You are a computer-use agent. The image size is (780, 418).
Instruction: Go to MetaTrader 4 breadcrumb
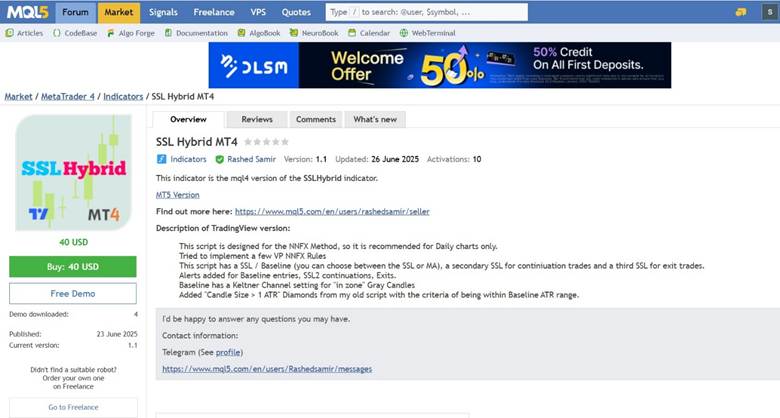coord(68,97)
